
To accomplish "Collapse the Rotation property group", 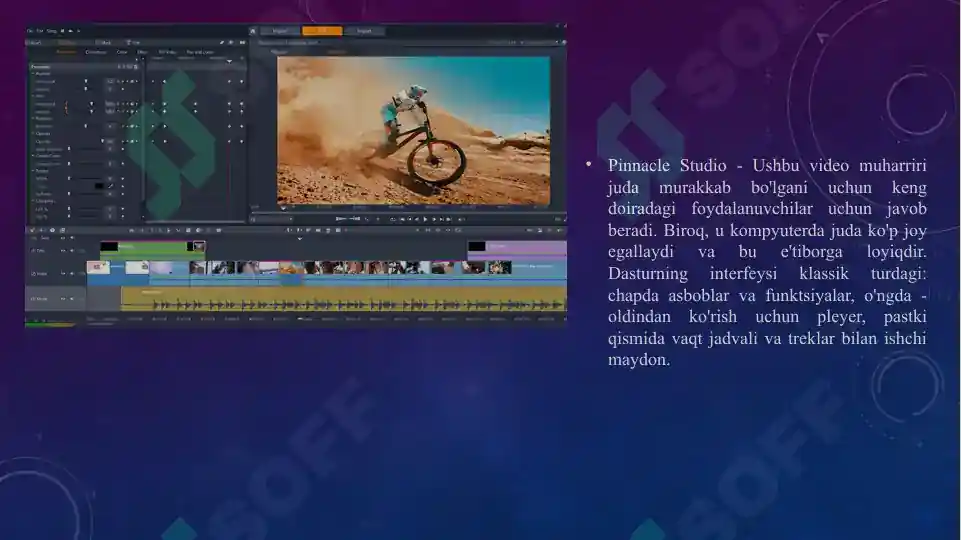I will pos(33,118).
